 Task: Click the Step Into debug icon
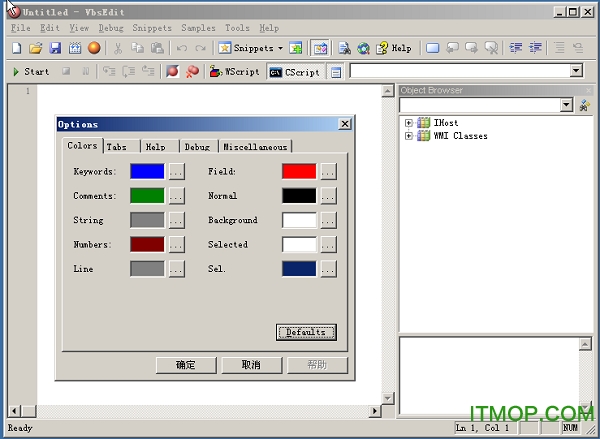109,71
